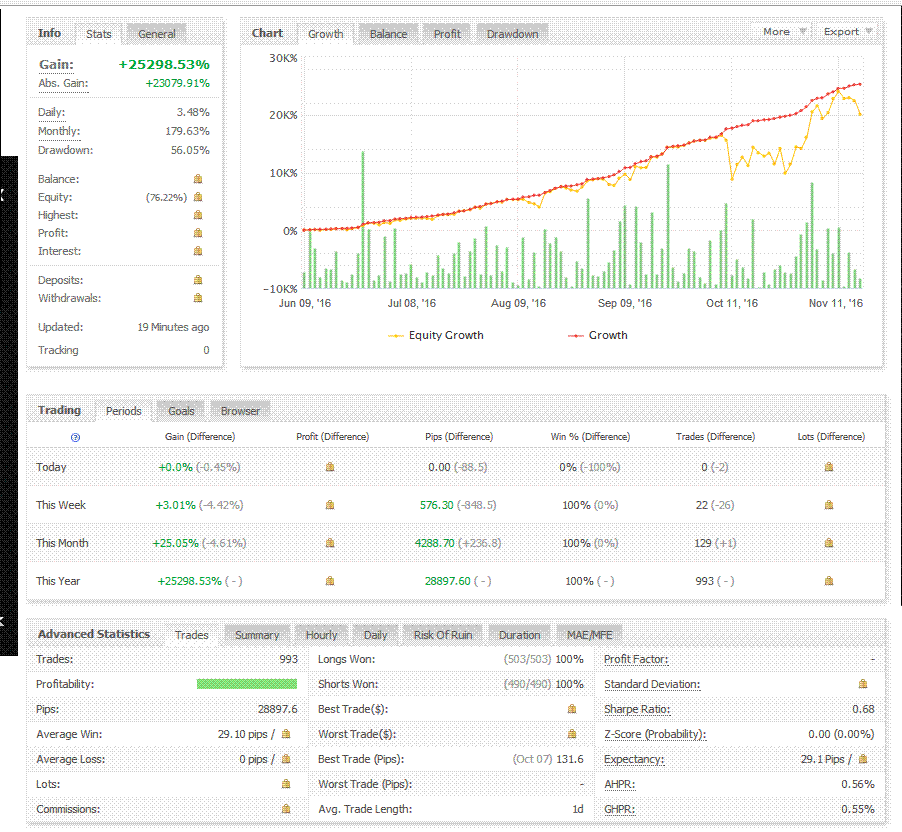
Task: Select the Goals tab in Trading panel
Action: point(181,411)
